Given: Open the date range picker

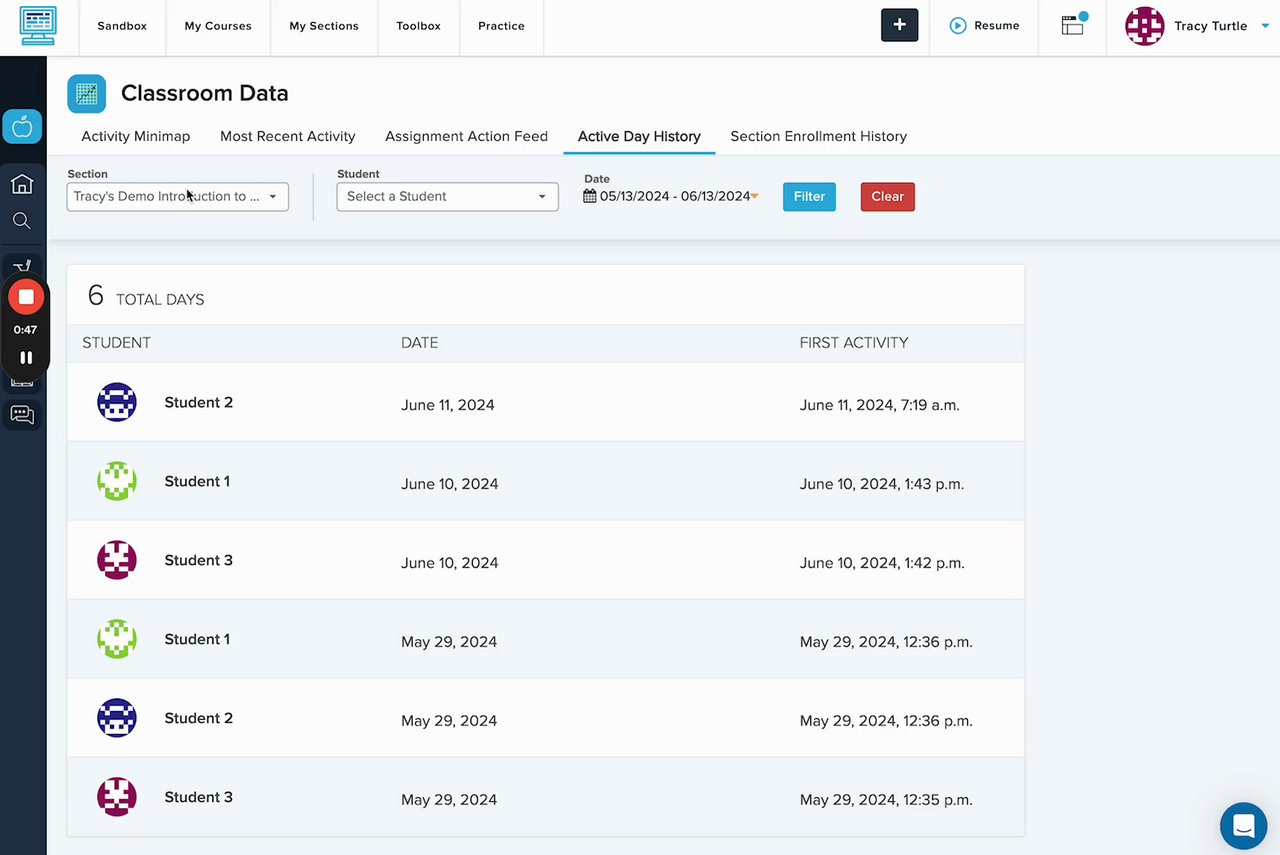Looking at the screenshot, I should coord(674,197).
